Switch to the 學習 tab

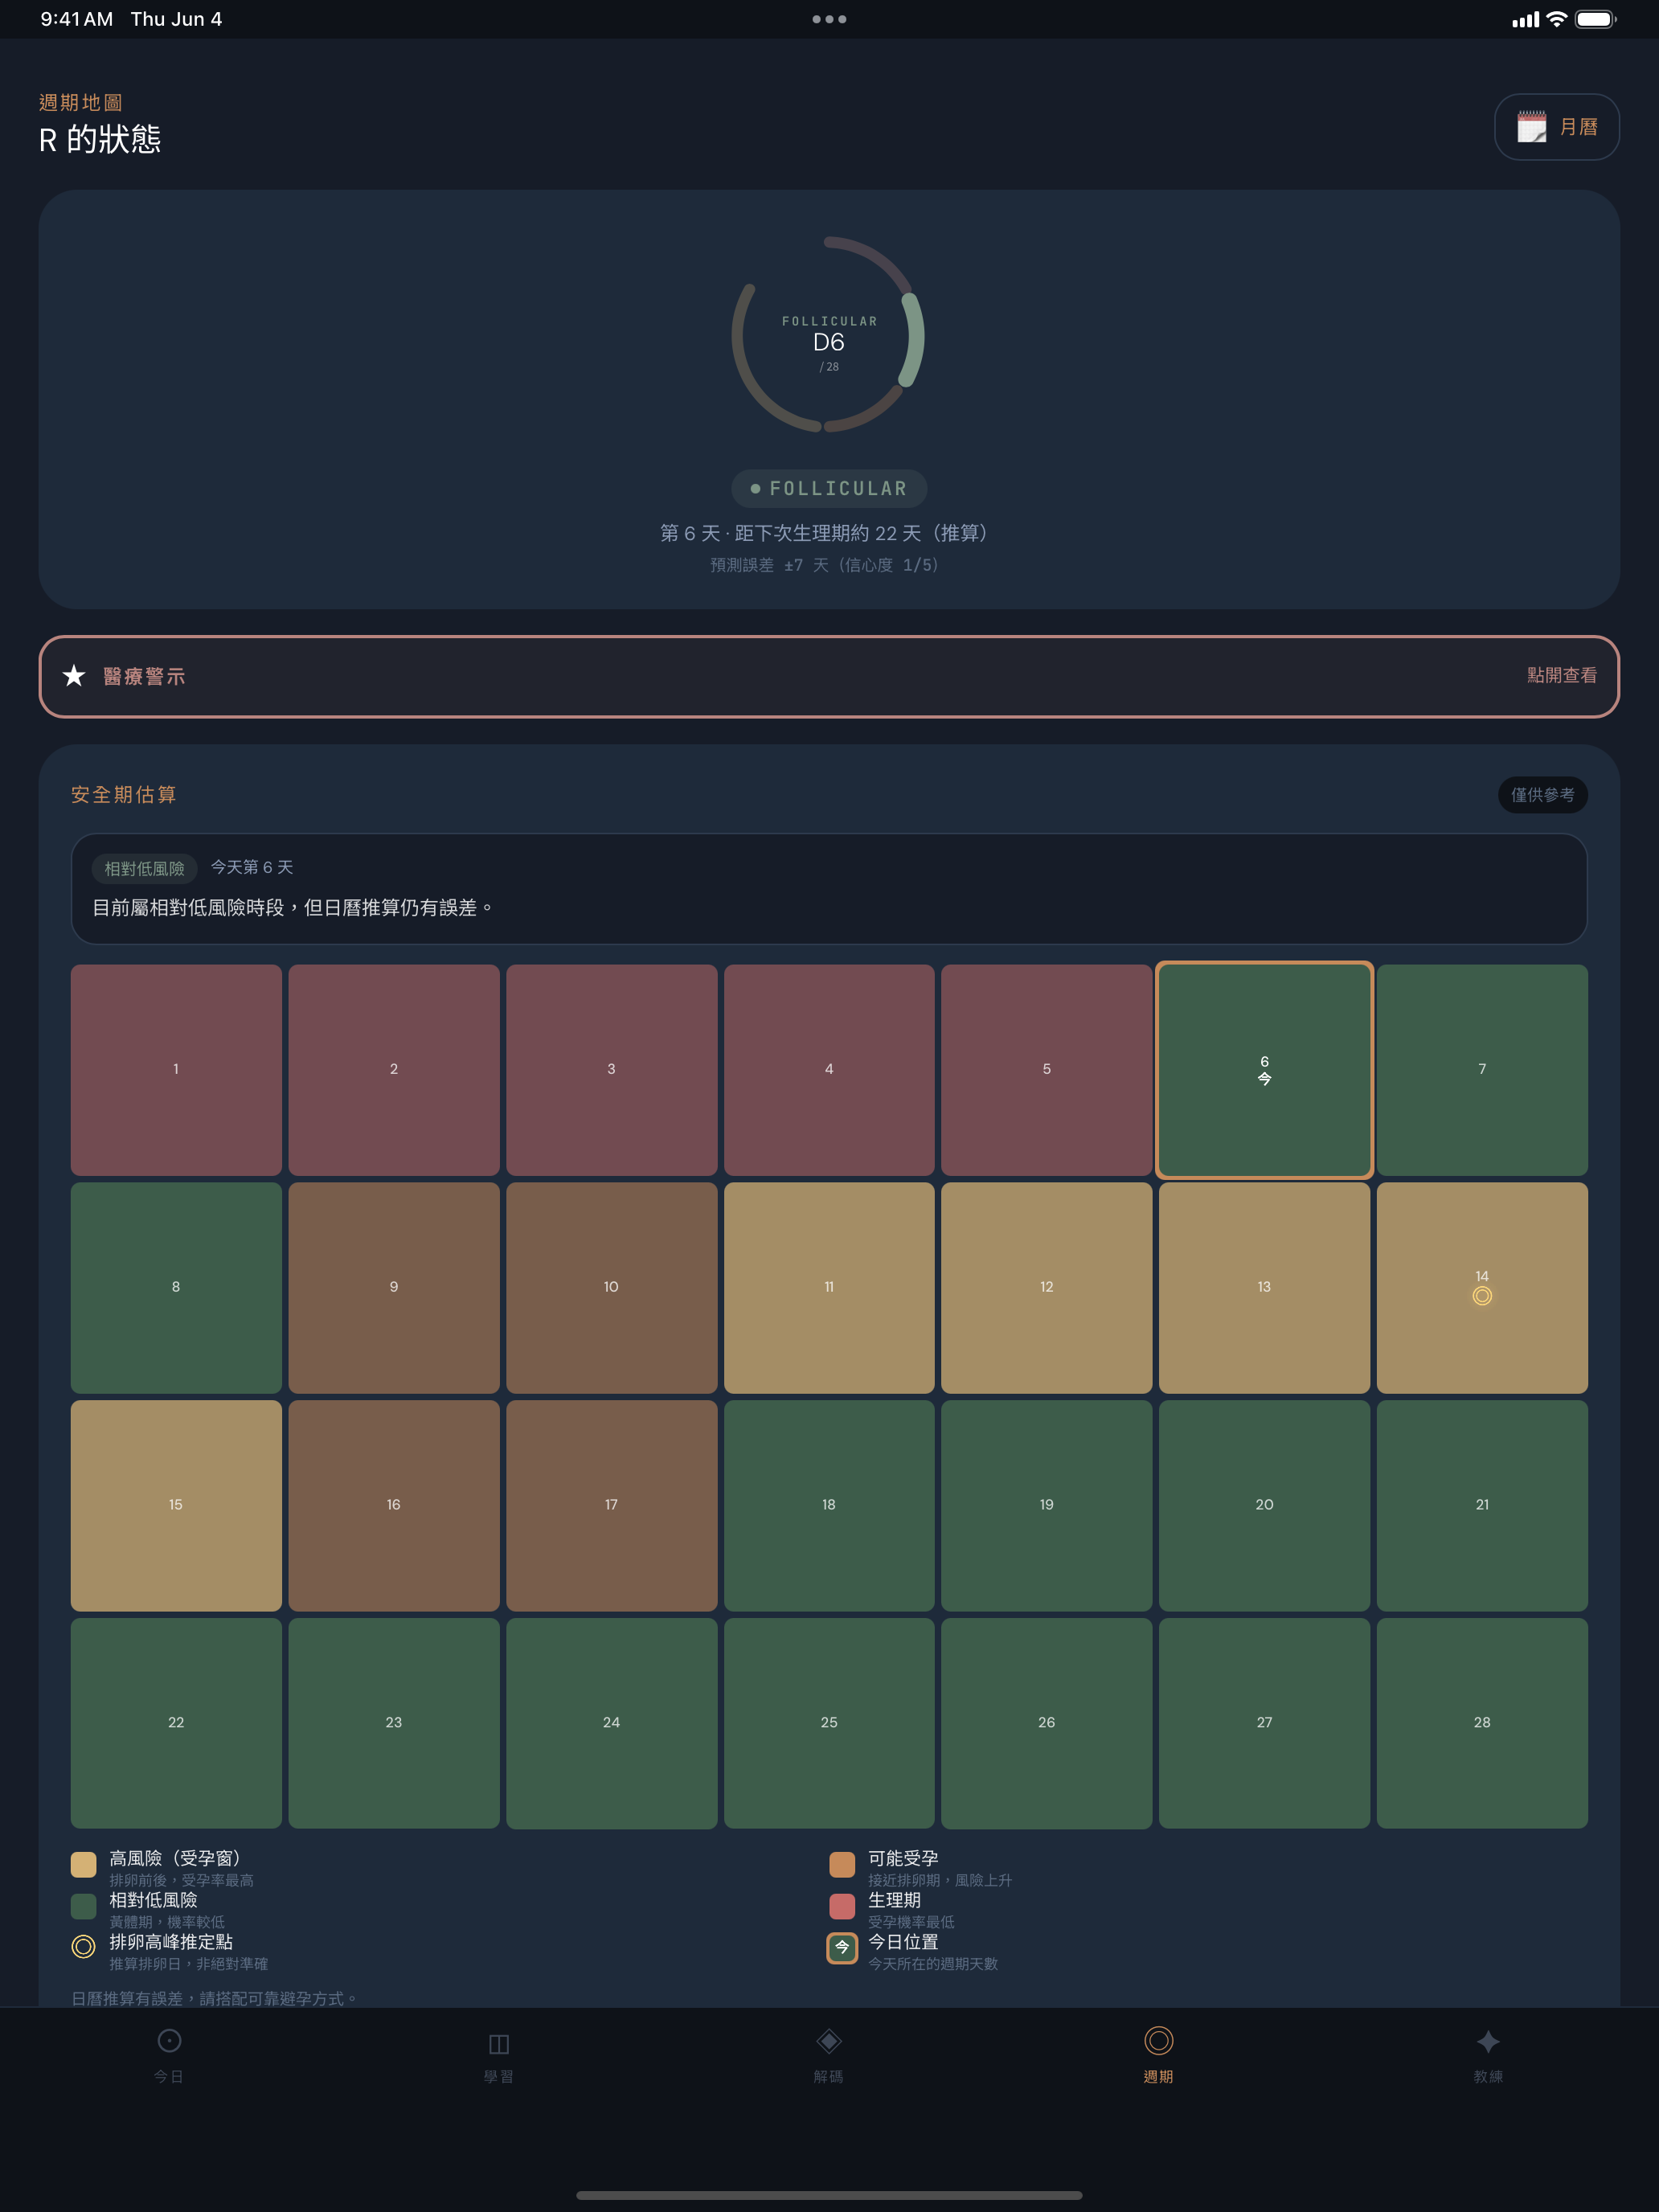coord(499,2056)
